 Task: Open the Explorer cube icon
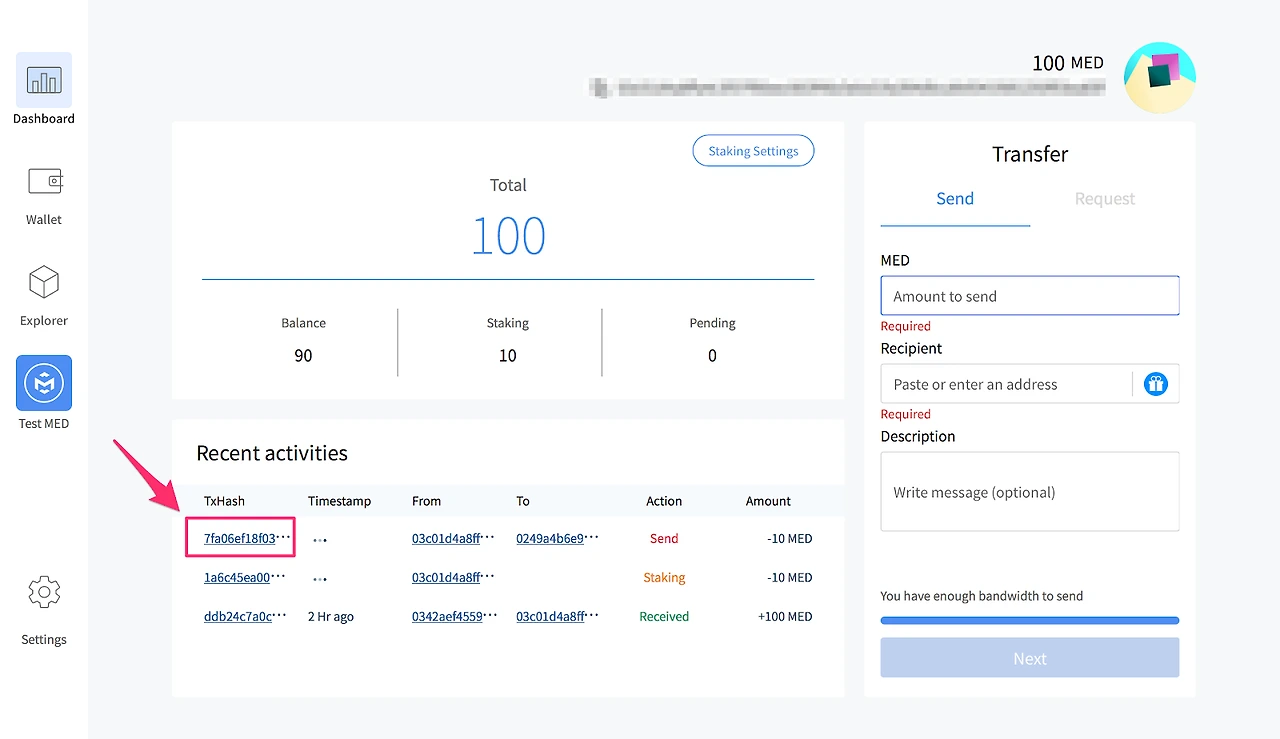[44, 283]
